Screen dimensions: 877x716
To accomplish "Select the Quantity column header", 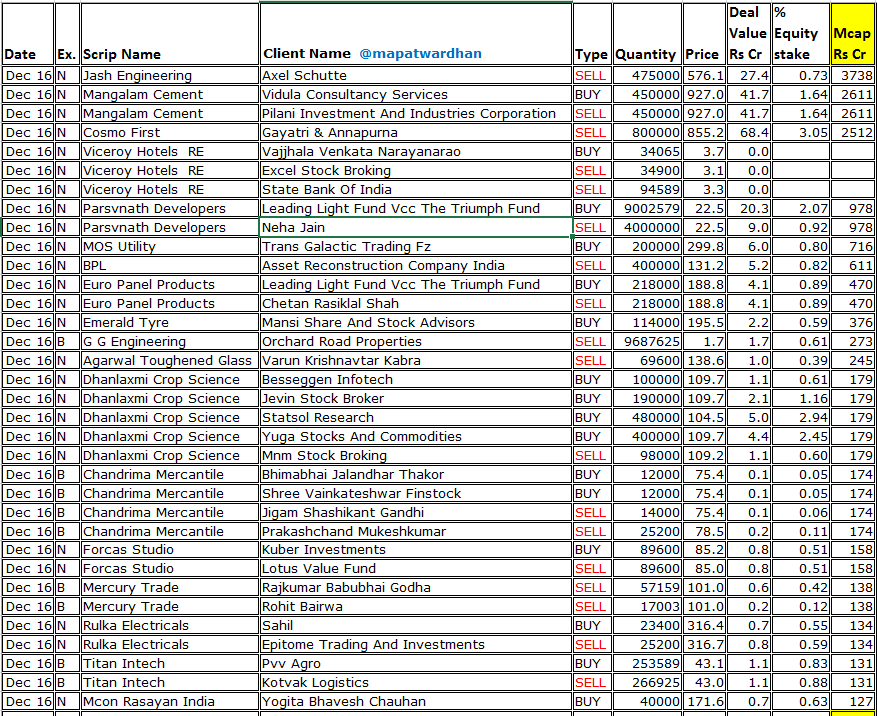I will tap(647, 34).
